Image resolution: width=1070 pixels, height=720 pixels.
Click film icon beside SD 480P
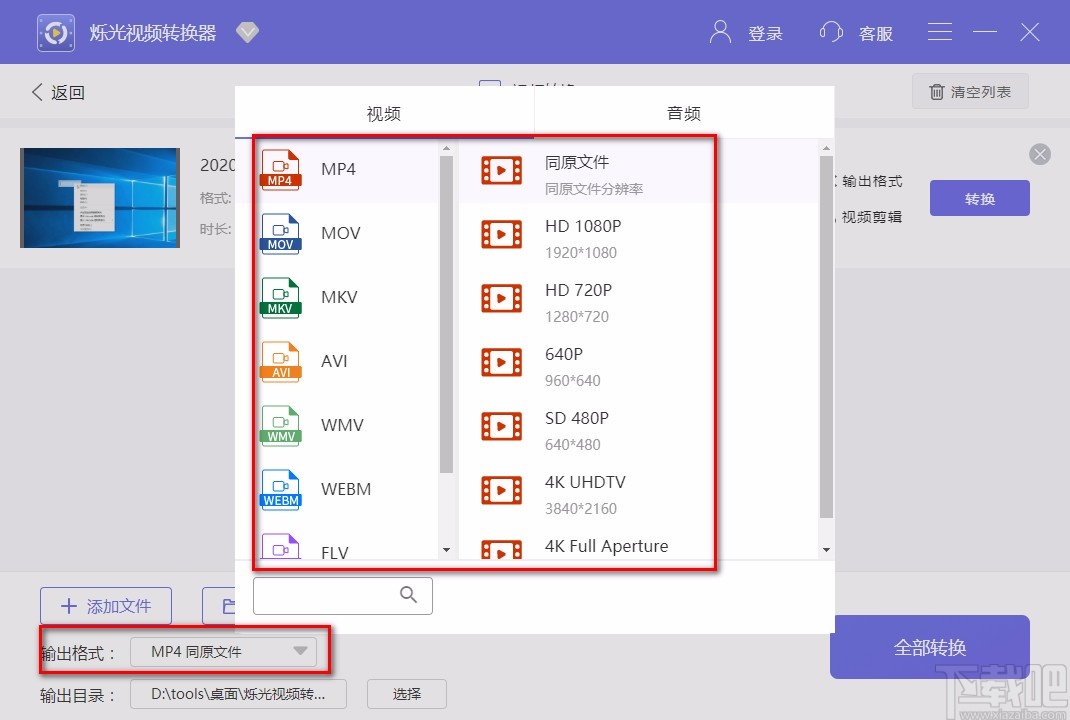coord(502,427)
